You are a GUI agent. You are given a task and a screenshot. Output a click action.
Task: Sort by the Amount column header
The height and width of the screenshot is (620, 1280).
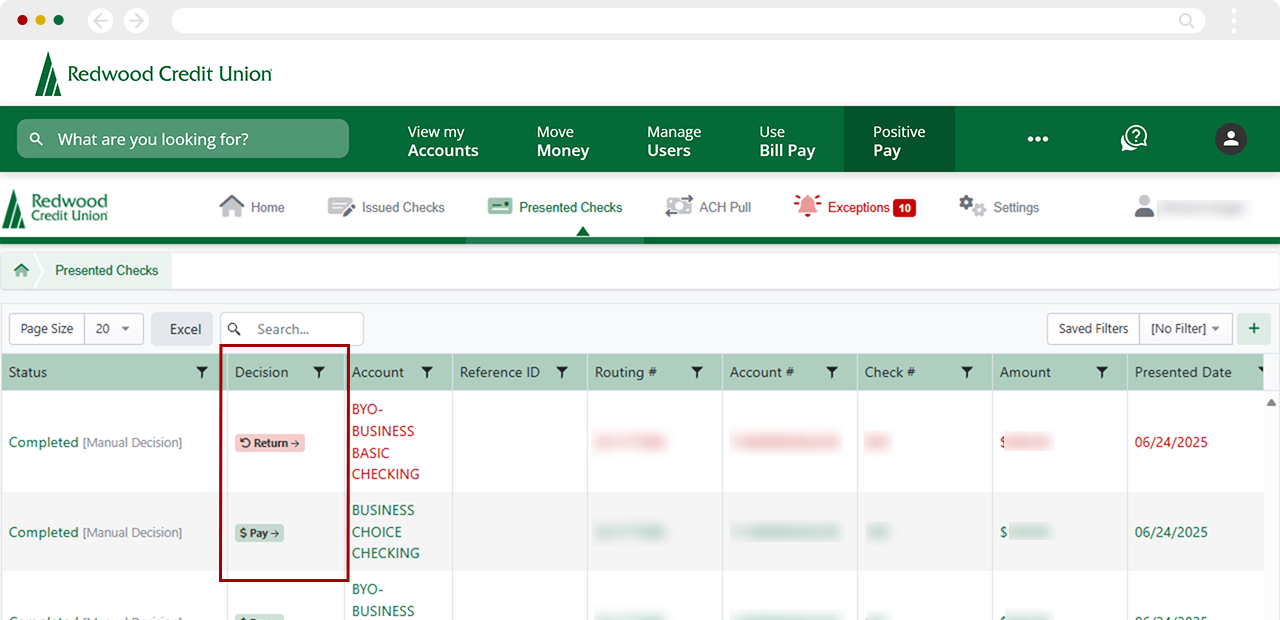click(1025, 372)
